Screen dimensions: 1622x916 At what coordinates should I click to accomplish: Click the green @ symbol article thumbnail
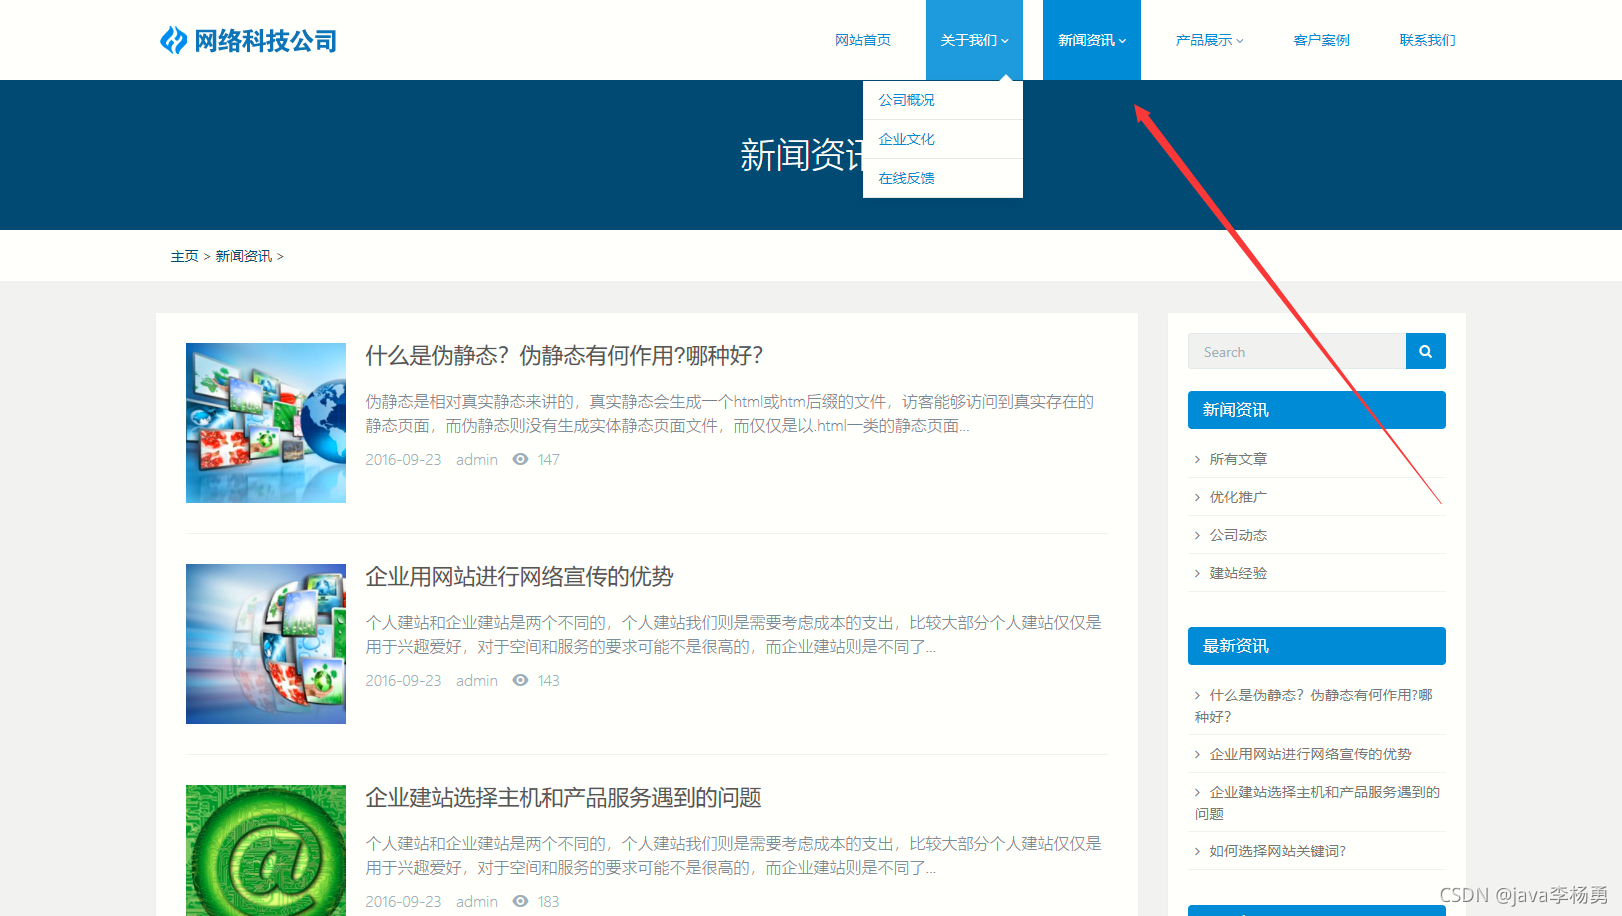pyautogui.click(x=266, y=850)
